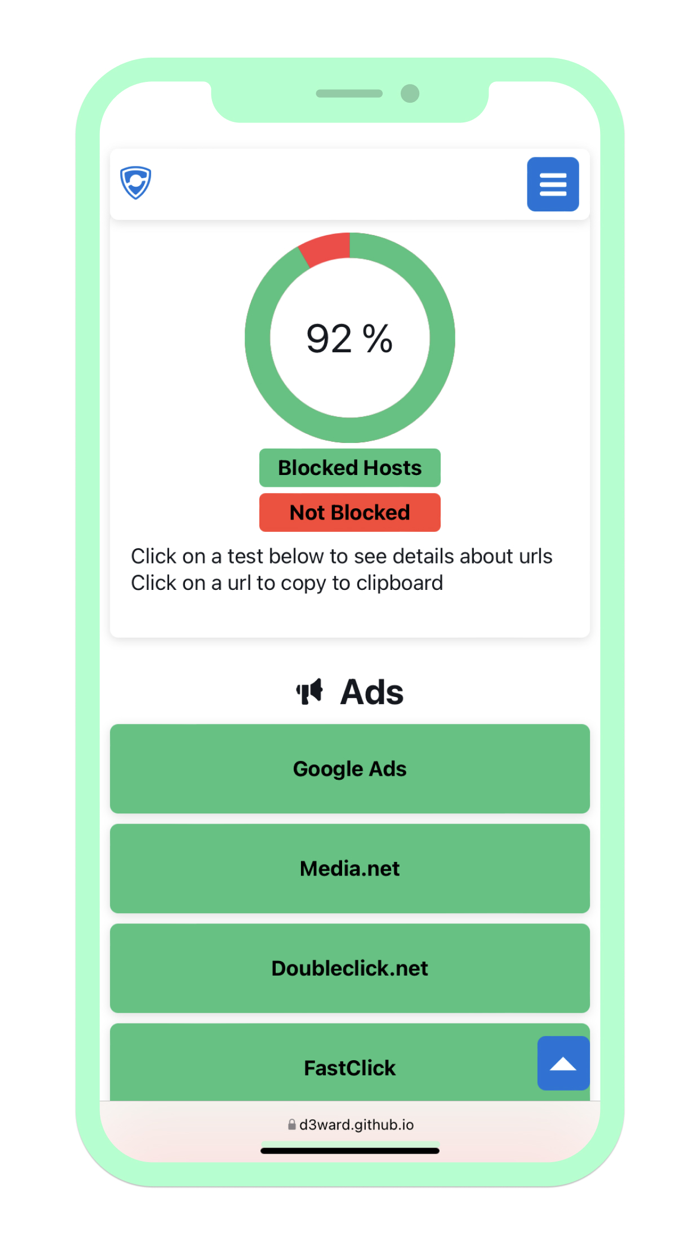The height and width of the screenshot is (1244, 700).
Task: Click the lock icon in the address bar
Action: pyautogui.click(x=290, y=1124)
